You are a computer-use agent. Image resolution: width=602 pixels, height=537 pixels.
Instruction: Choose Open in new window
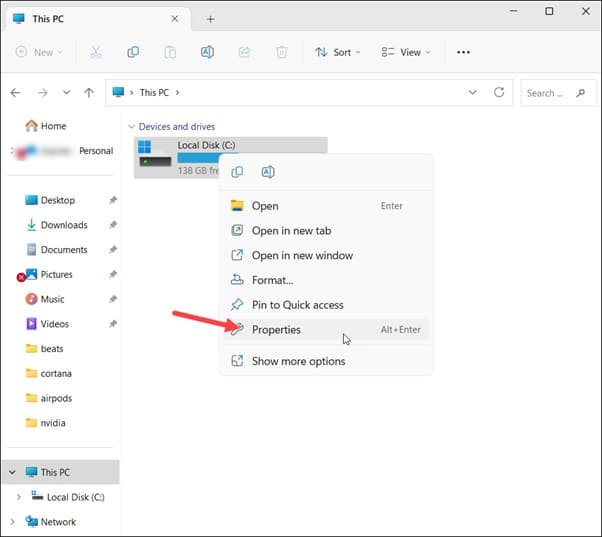click(326, 255)
